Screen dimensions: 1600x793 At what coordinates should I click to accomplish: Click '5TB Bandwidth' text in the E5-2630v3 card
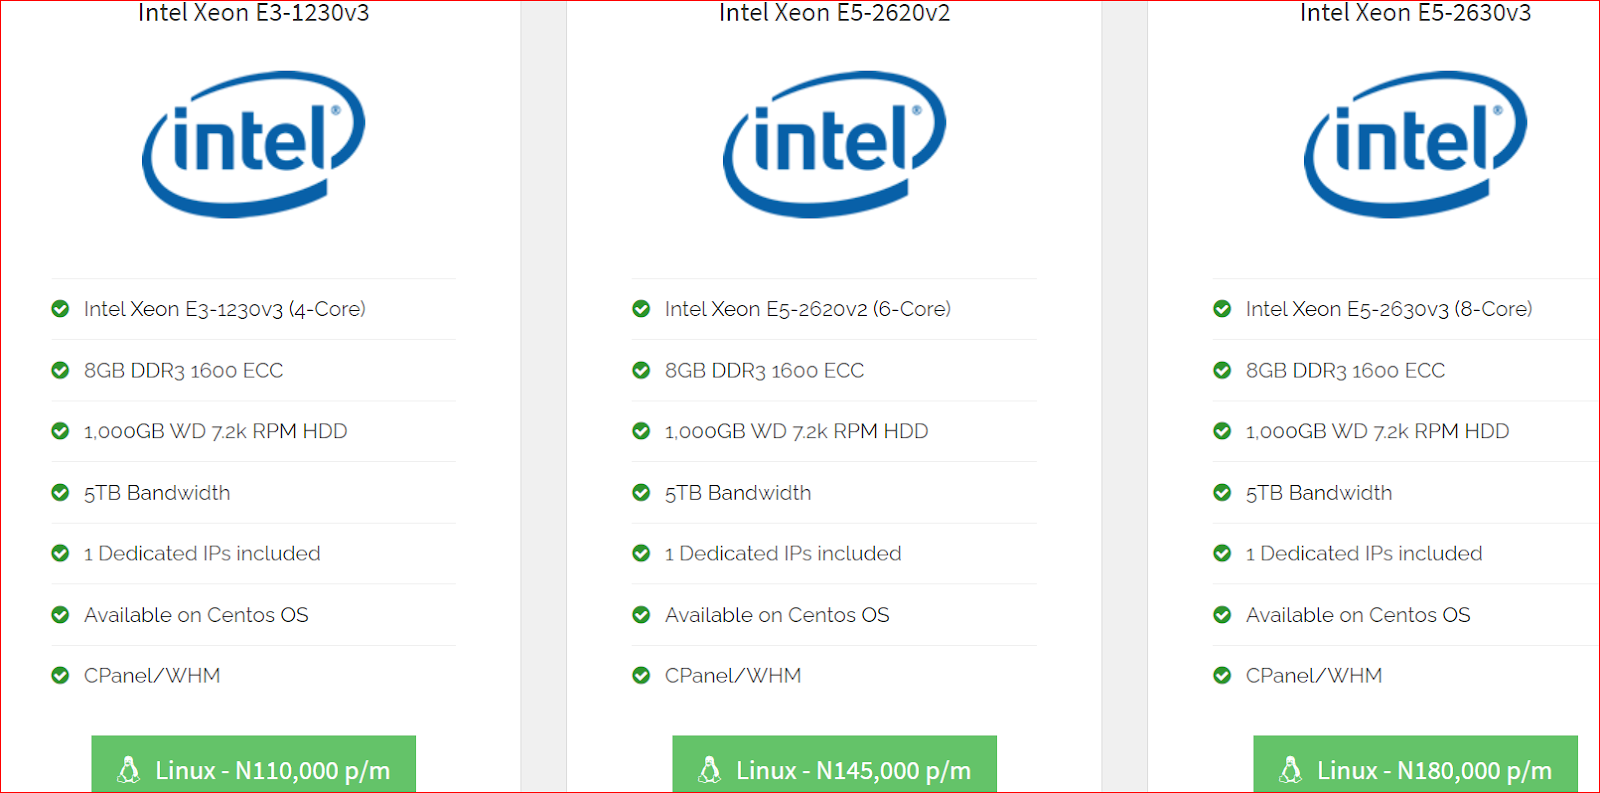click(1319, 493)
